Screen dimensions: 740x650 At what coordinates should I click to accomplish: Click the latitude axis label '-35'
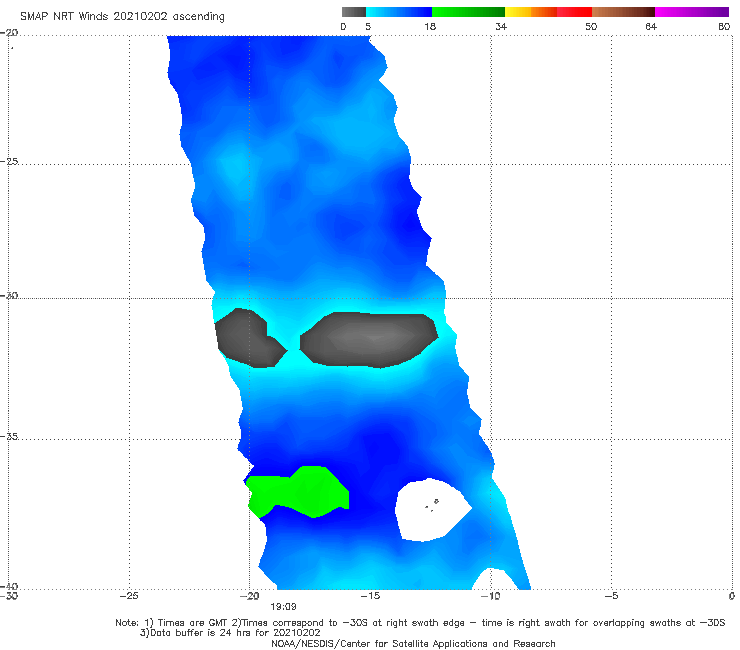coord(9,437)
